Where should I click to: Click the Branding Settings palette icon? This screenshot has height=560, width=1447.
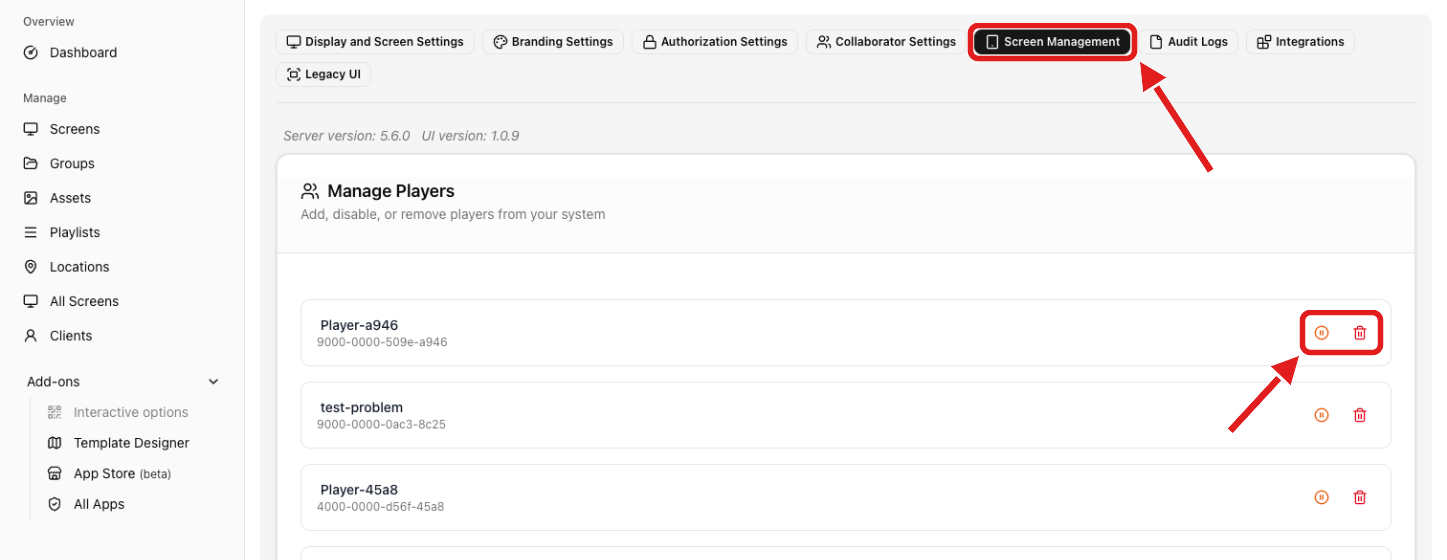click(x=500, y=42)
